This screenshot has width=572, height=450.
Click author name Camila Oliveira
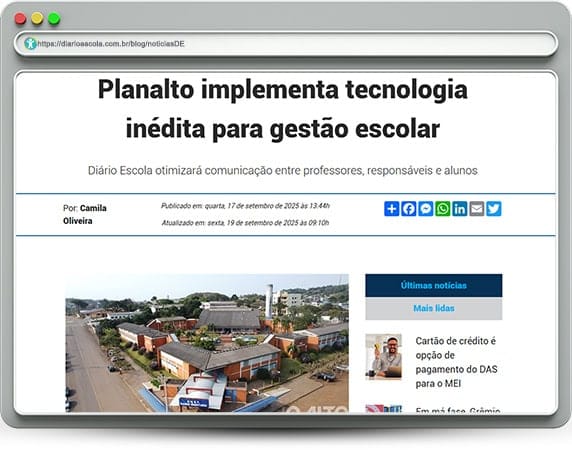coord(85,214)
